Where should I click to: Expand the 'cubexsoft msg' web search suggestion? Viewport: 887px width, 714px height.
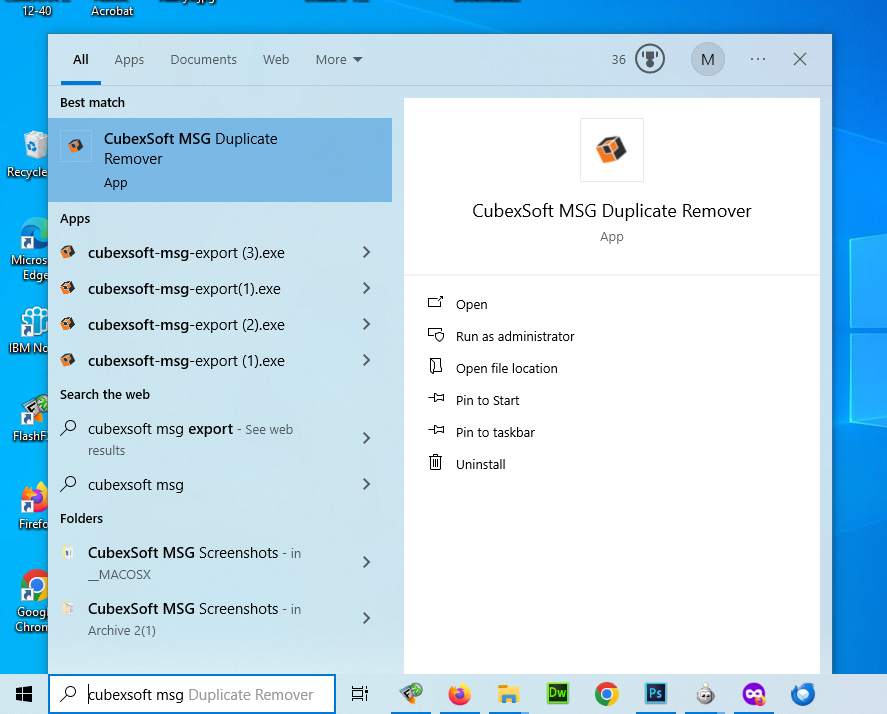[x=366, y=485]
